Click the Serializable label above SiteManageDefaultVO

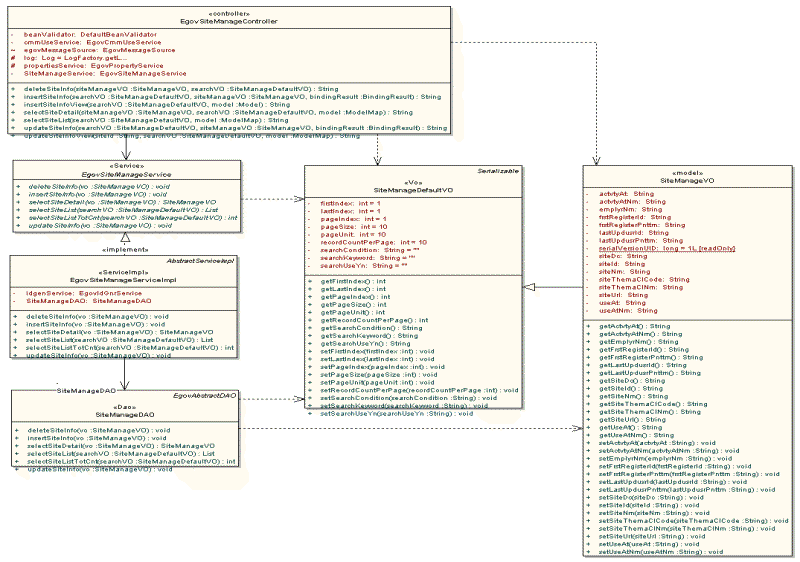coord(500,172)
